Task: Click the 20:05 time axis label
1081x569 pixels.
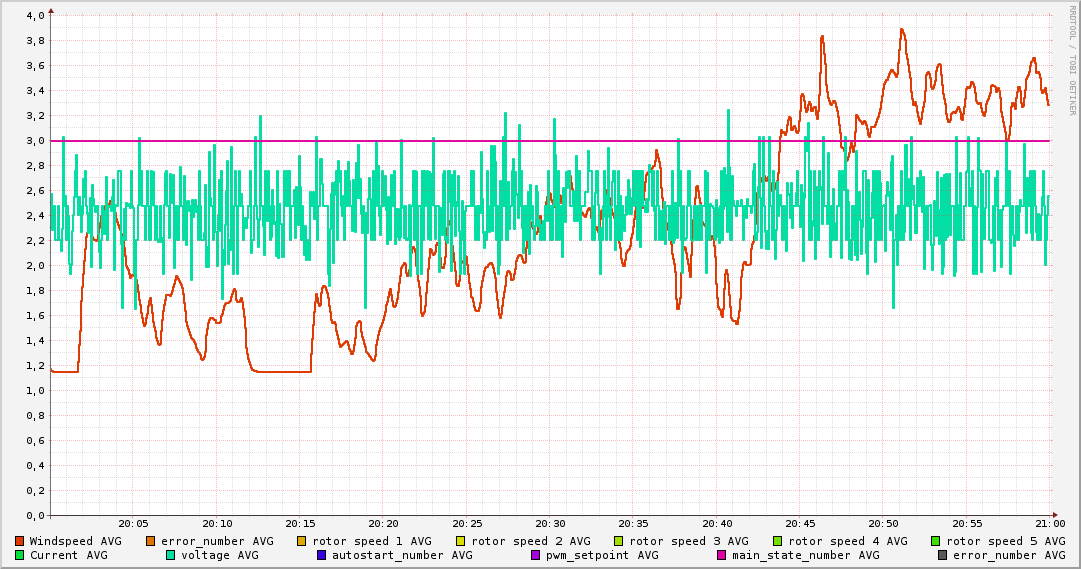Action: 133,523
